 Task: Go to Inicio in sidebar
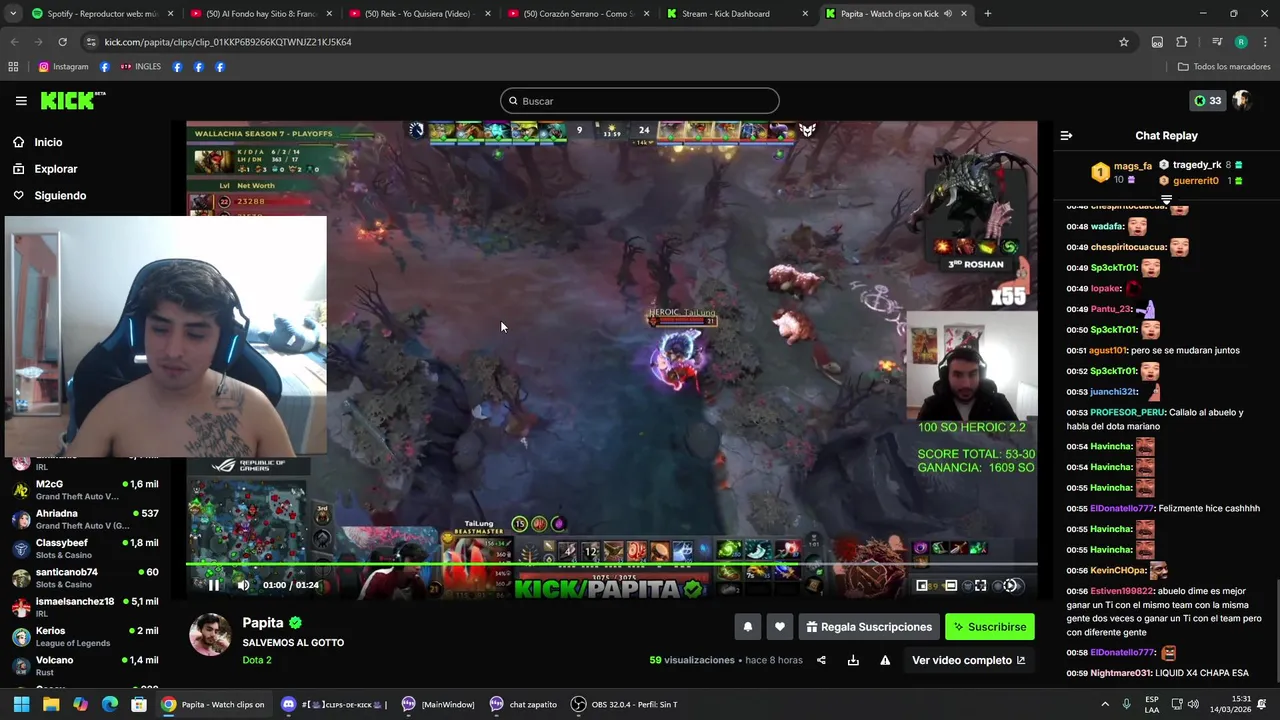click(x=48, y=142)
